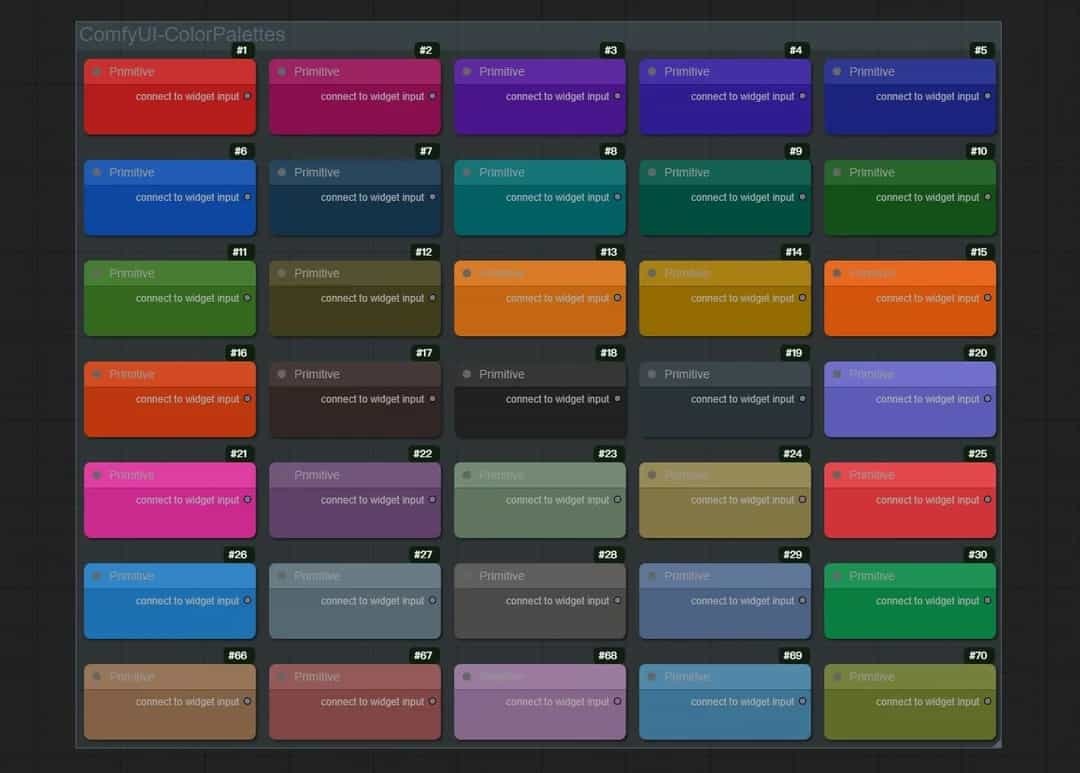1080x773 pixels.
Task: Click the output slot of node #66
Action: coord(247,702)
